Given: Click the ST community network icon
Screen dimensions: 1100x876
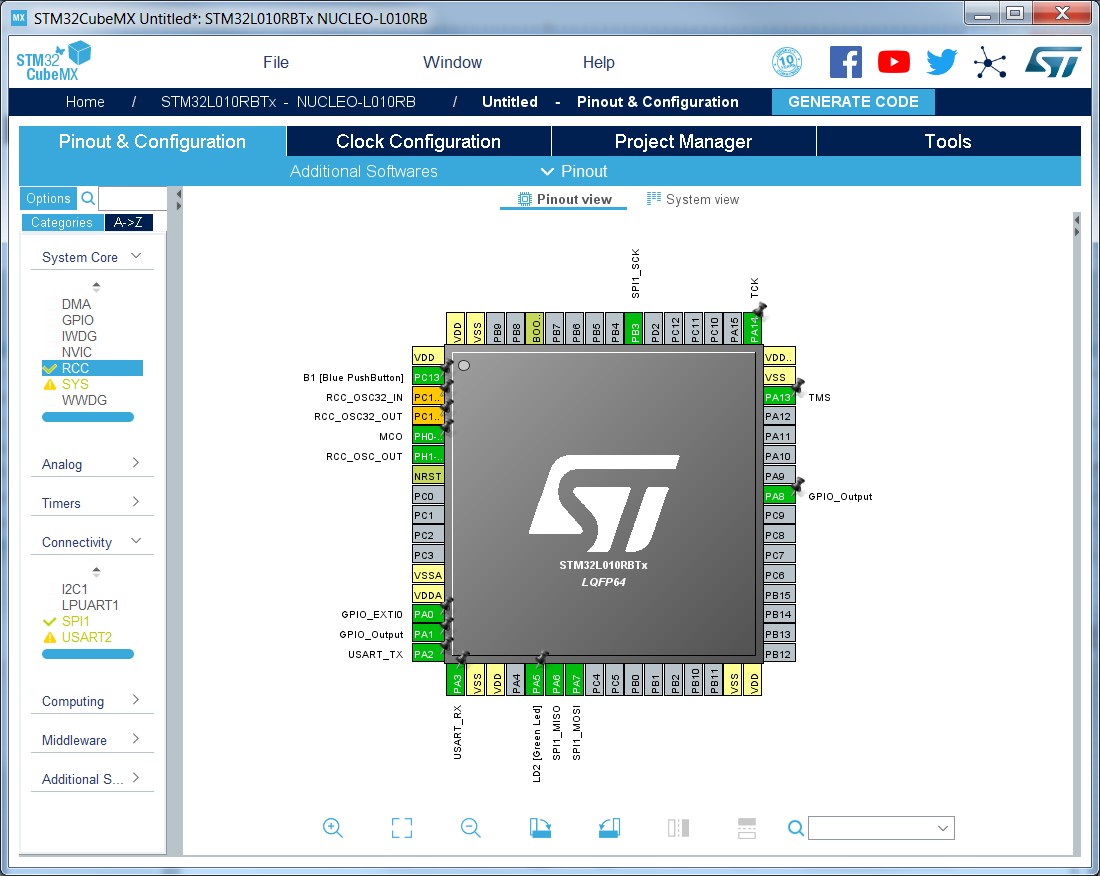Looking at the screenshot, I should 990,62.
